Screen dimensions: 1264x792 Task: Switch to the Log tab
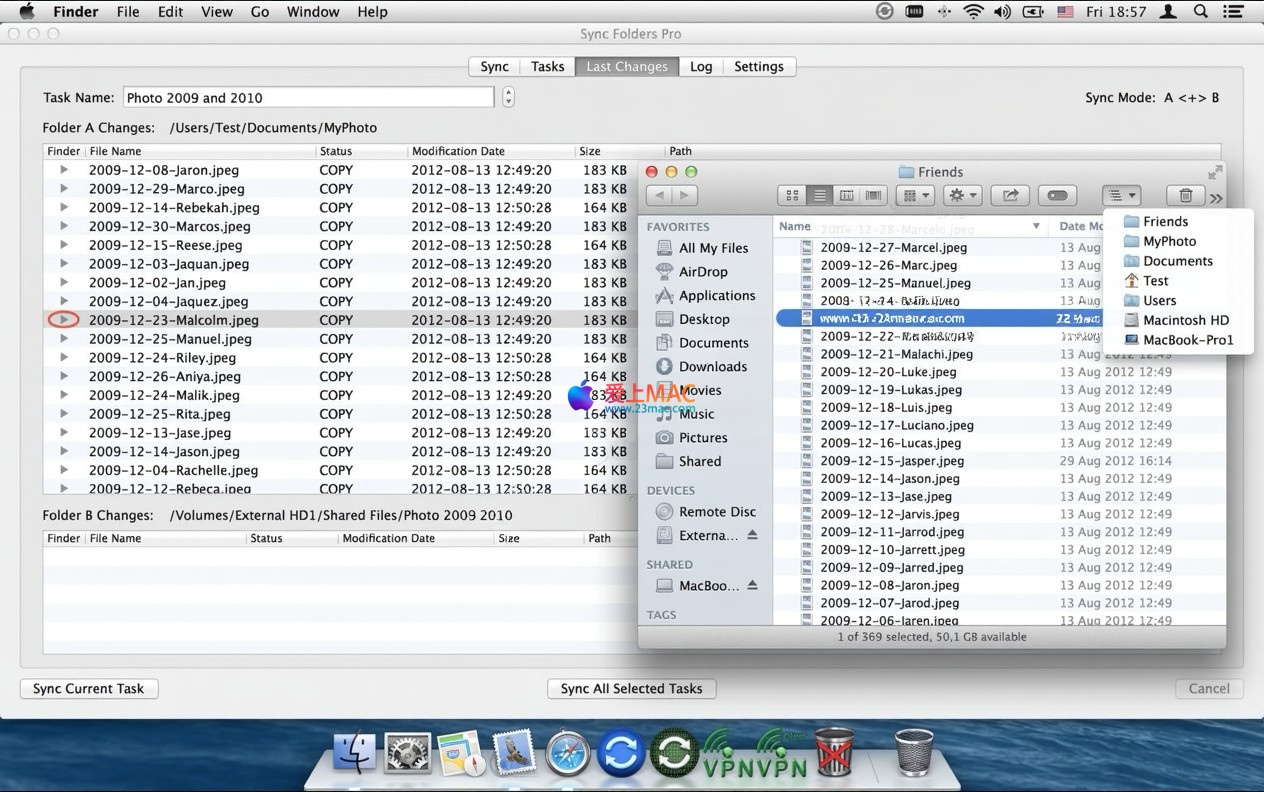click(x=701, y=67)
